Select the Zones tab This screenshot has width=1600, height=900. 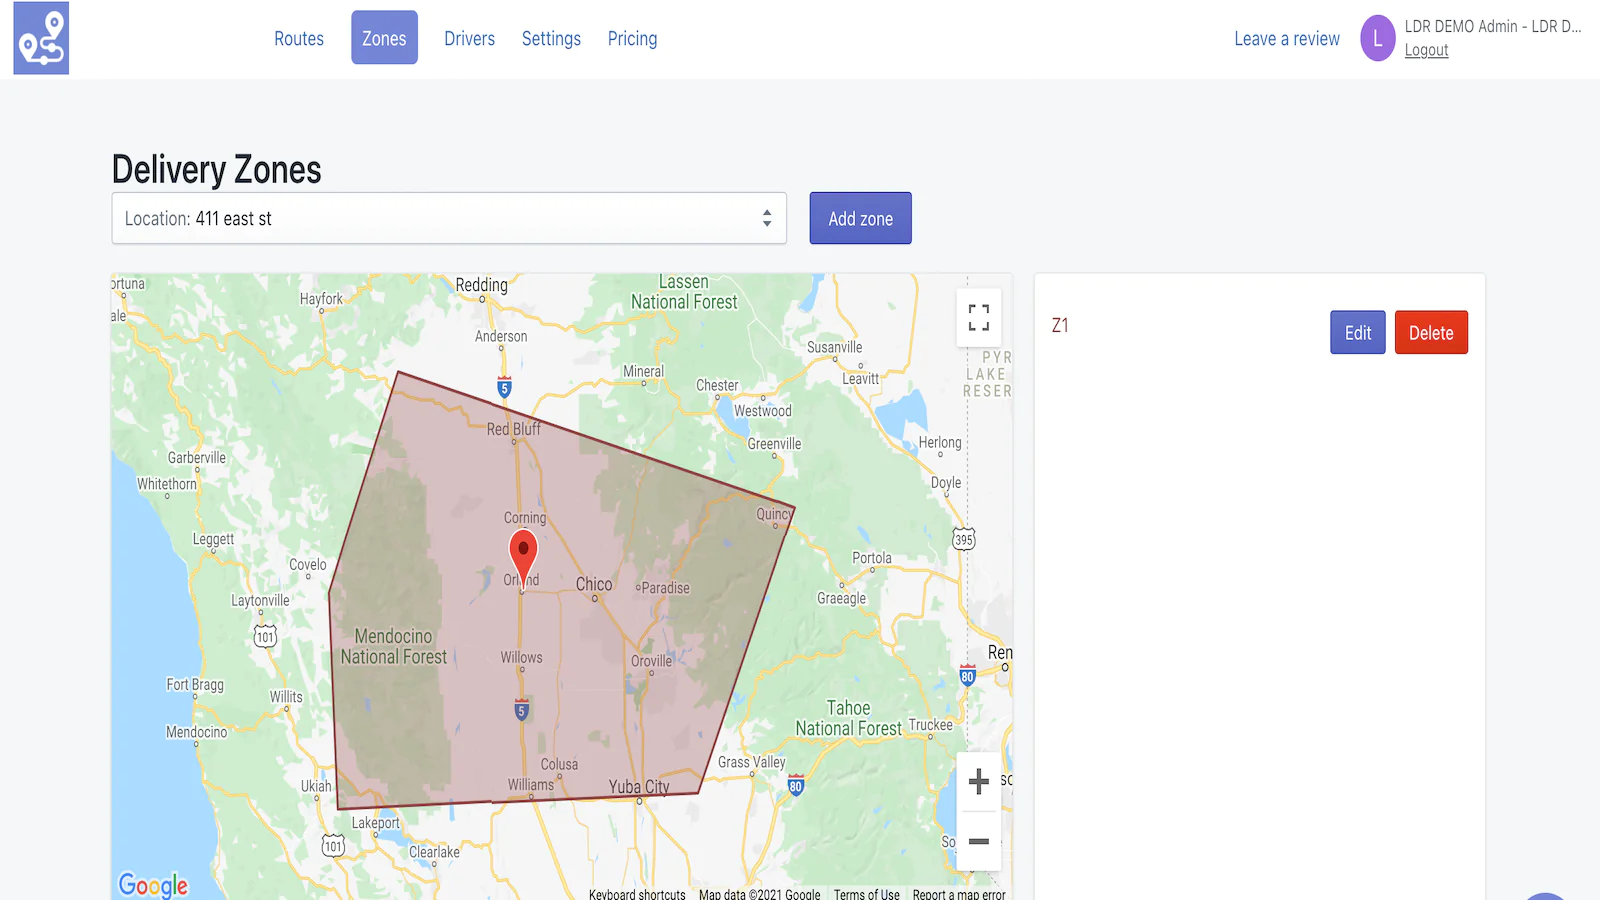pyautogui.click(x=384, y=39)
